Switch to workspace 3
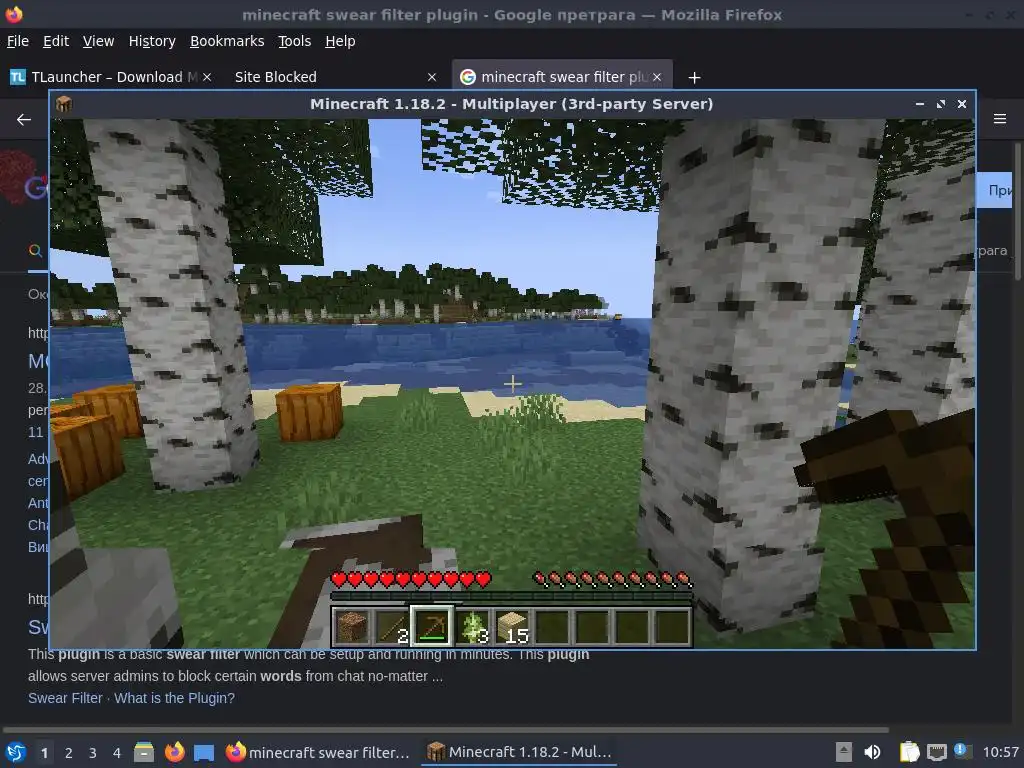1024x768 pixels. pos(93,753)
